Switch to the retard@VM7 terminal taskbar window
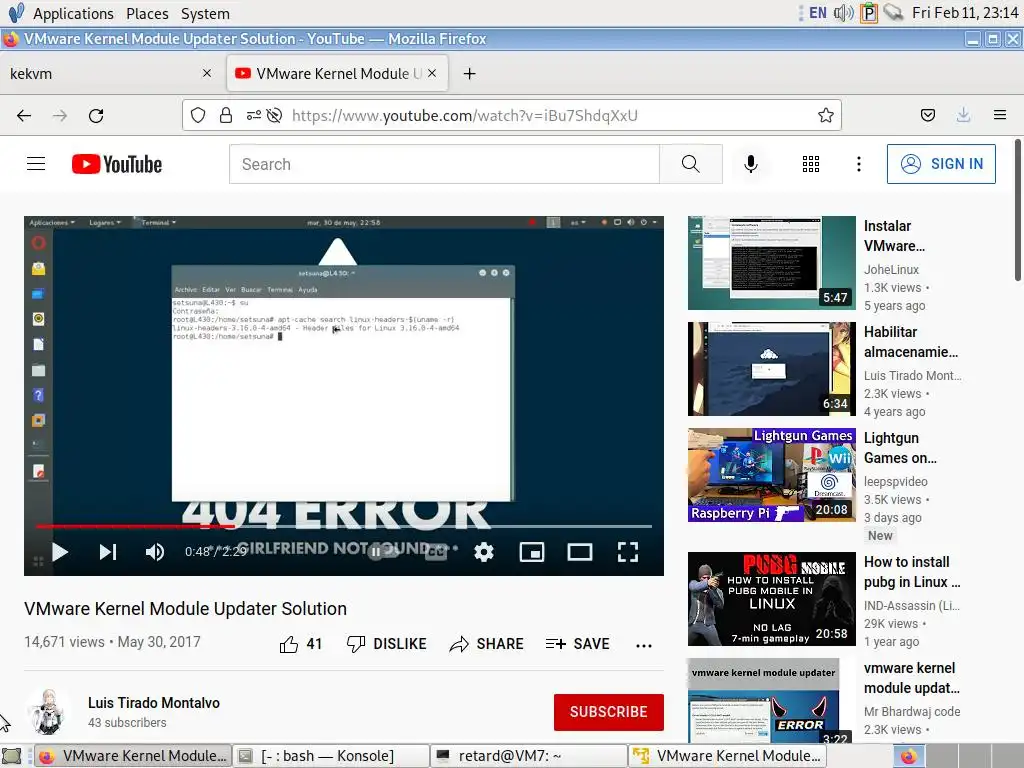 (529, 756)
